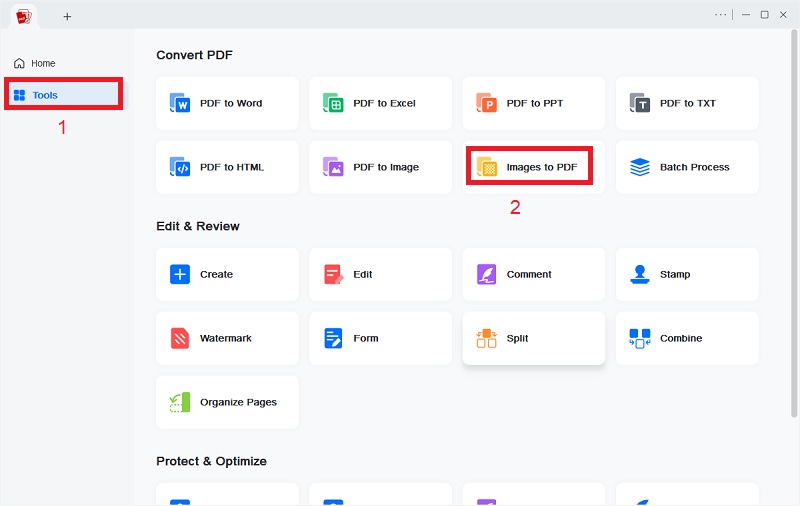The height and width of the screenshot is (506, 800).
Task: Click the Home house icon in sidebar
Action: click(x=19, y=63)
